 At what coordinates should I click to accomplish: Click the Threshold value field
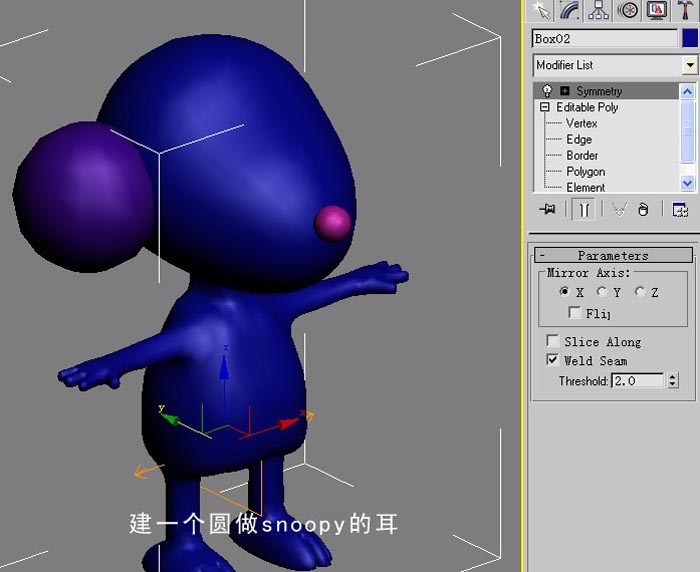(637, 380)
